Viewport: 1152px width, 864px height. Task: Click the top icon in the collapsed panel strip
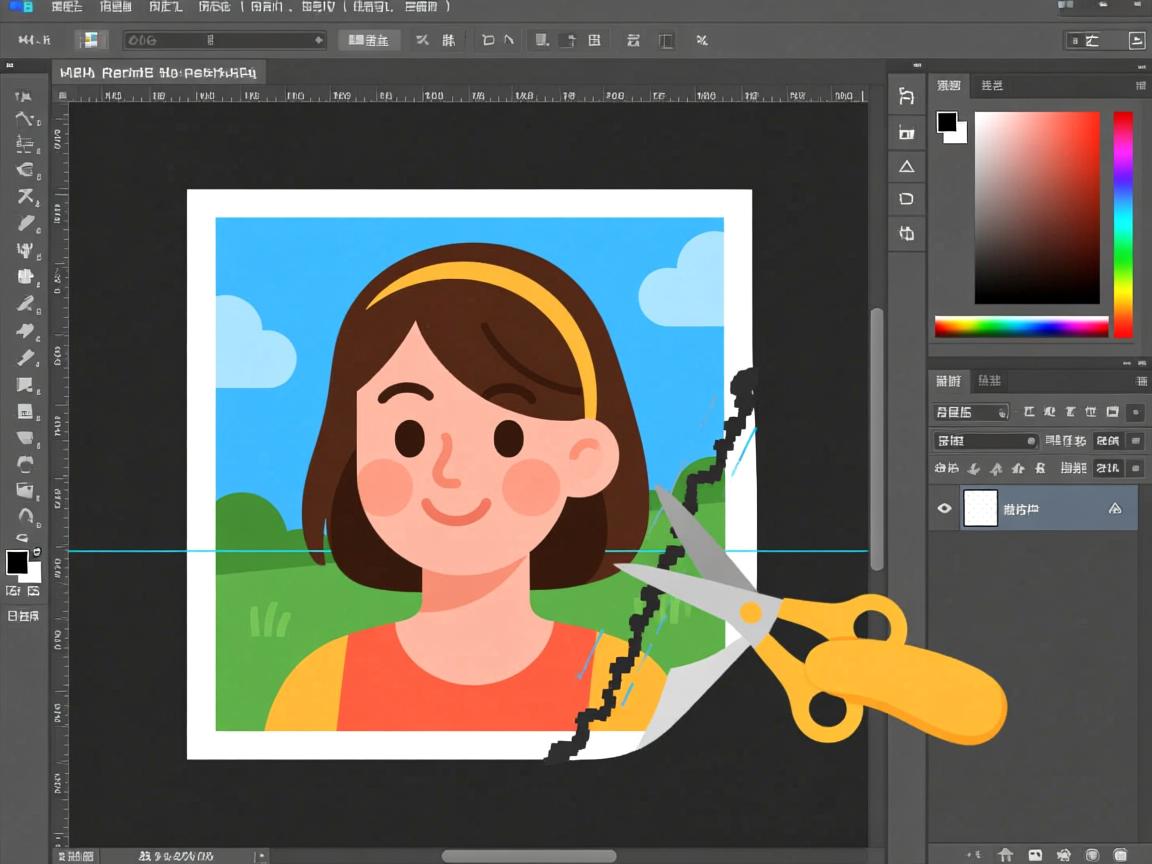pyautogui.click(x=906, y=96)
